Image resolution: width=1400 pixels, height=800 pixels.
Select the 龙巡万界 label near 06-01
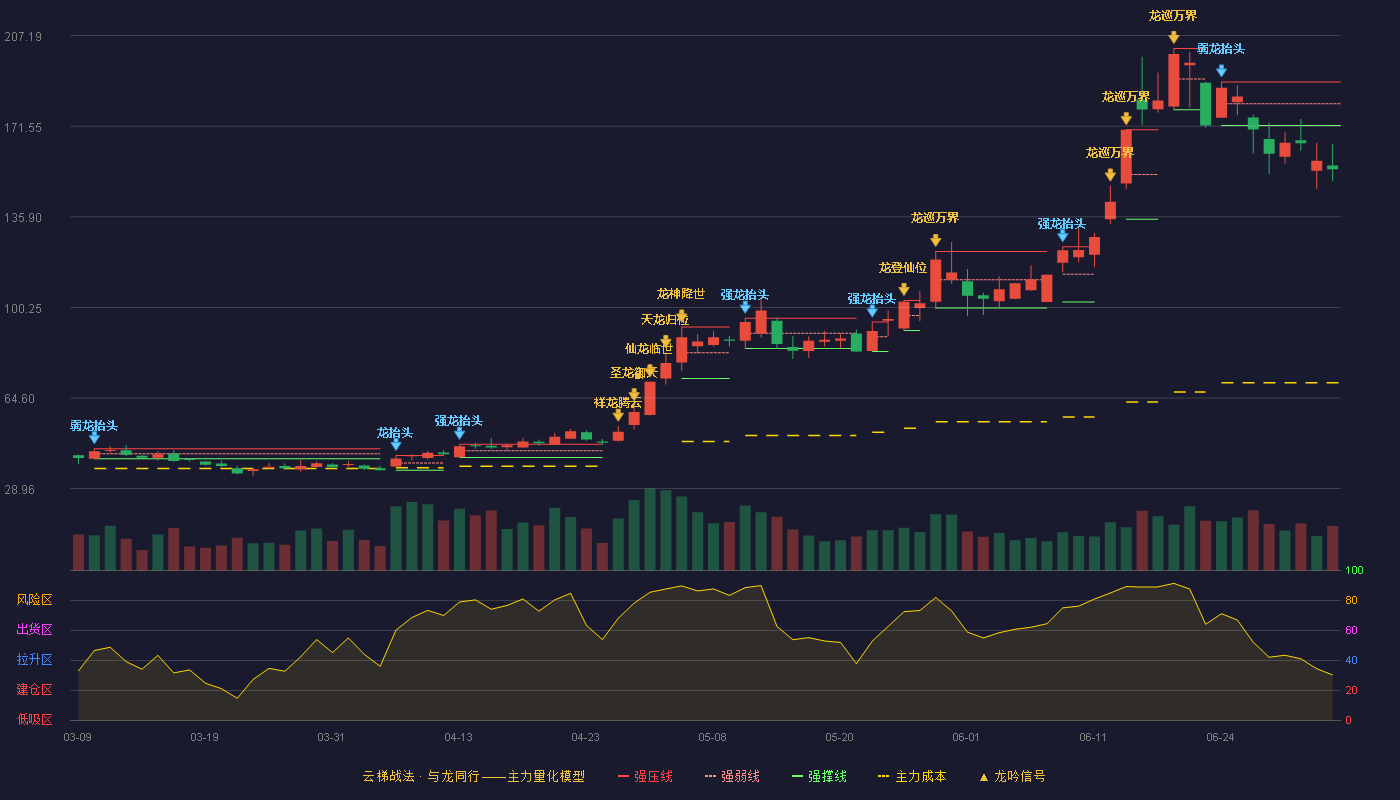pos(935,218)
